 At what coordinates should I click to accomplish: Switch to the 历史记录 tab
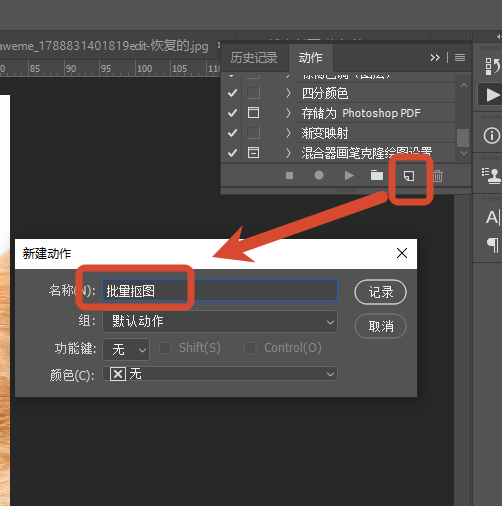pos(254,58)
